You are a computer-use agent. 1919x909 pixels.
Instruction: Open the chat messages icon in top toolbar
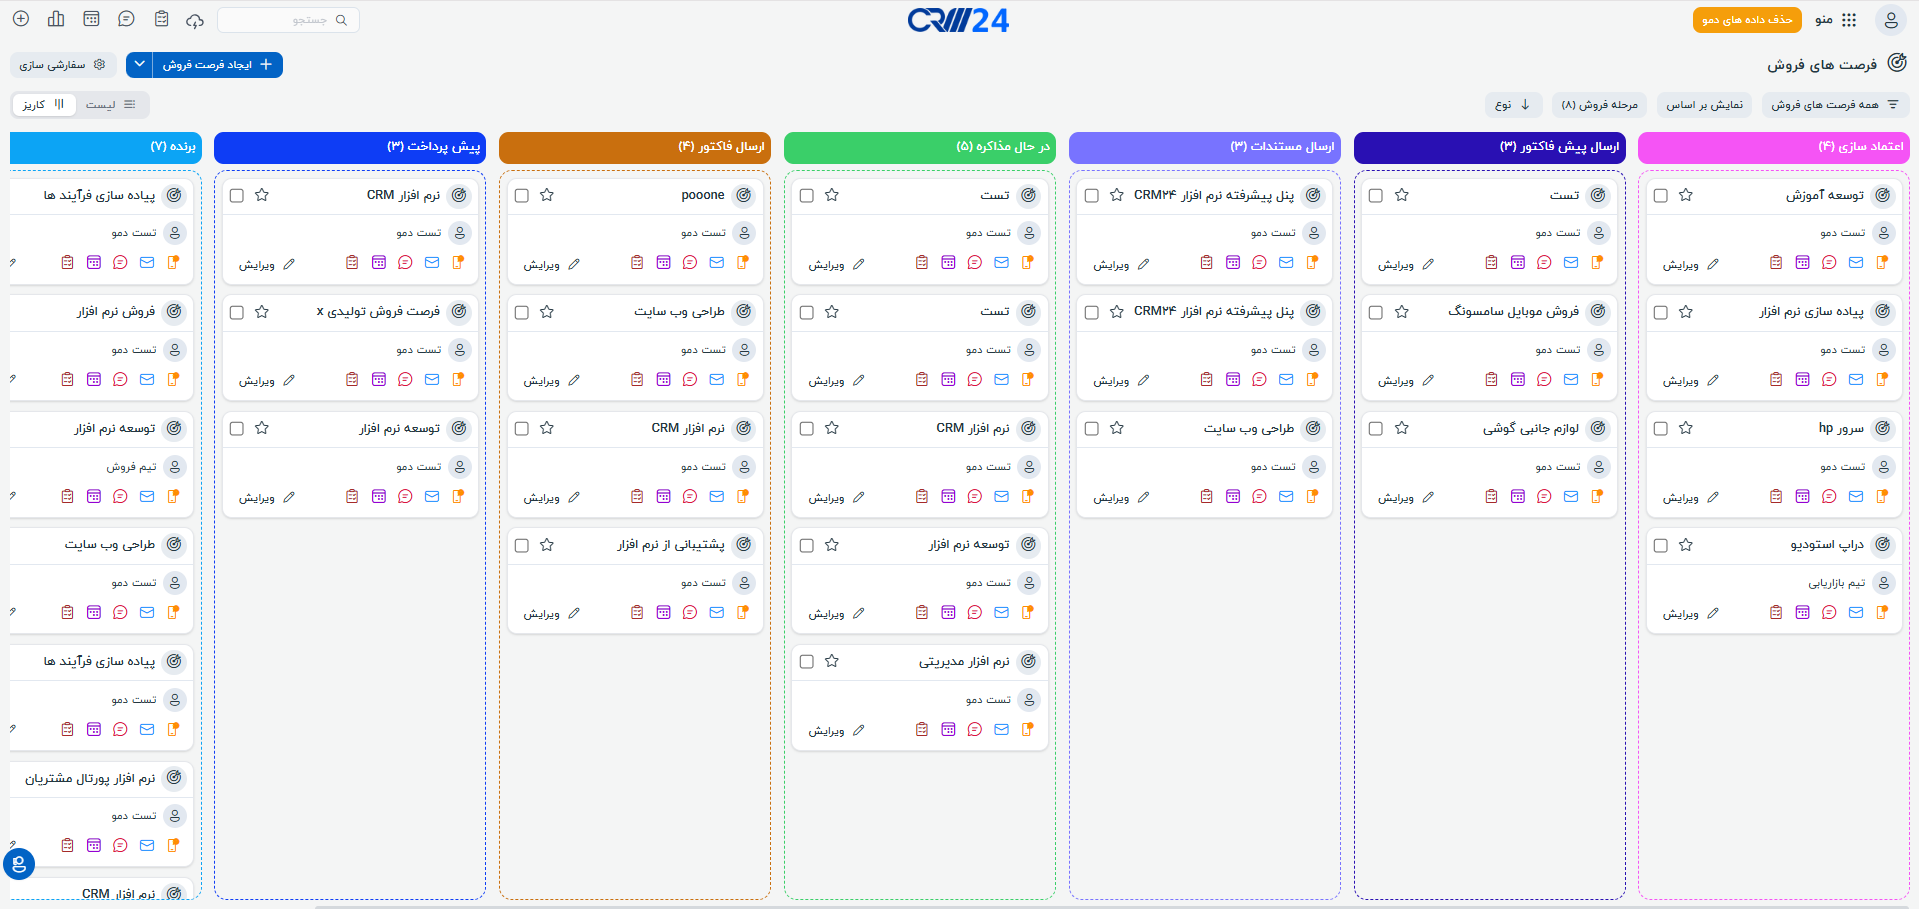click(126, 19)
